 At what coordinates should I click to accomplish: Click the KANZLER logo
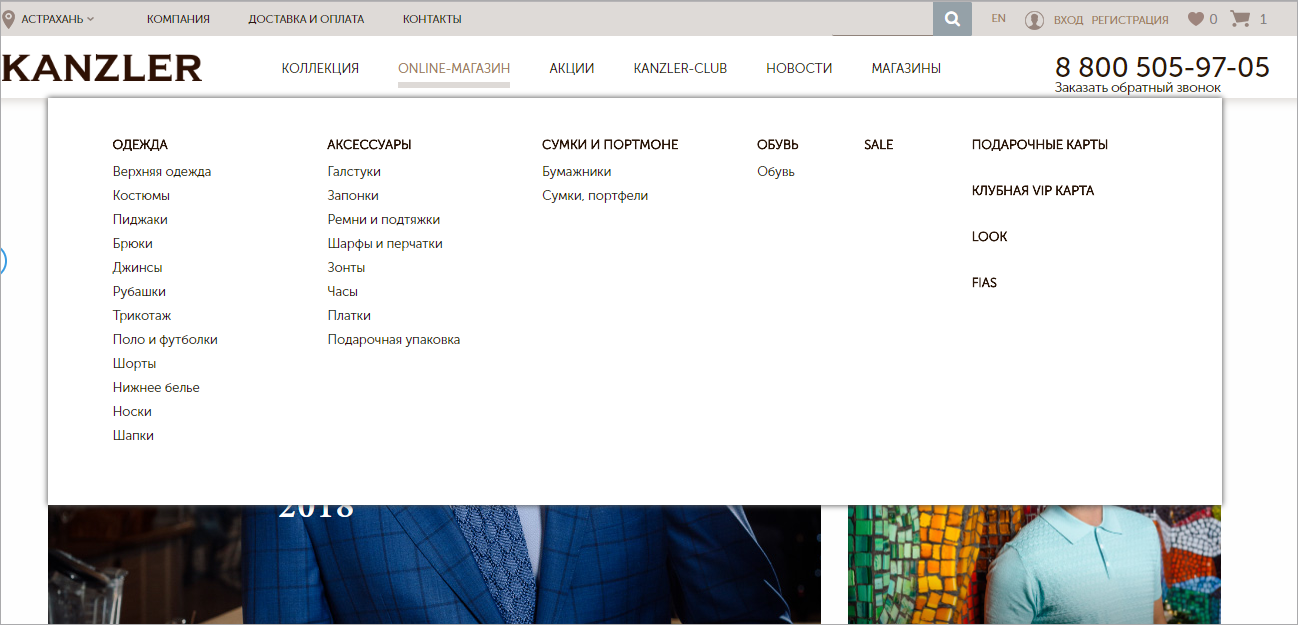pos(102,68)
